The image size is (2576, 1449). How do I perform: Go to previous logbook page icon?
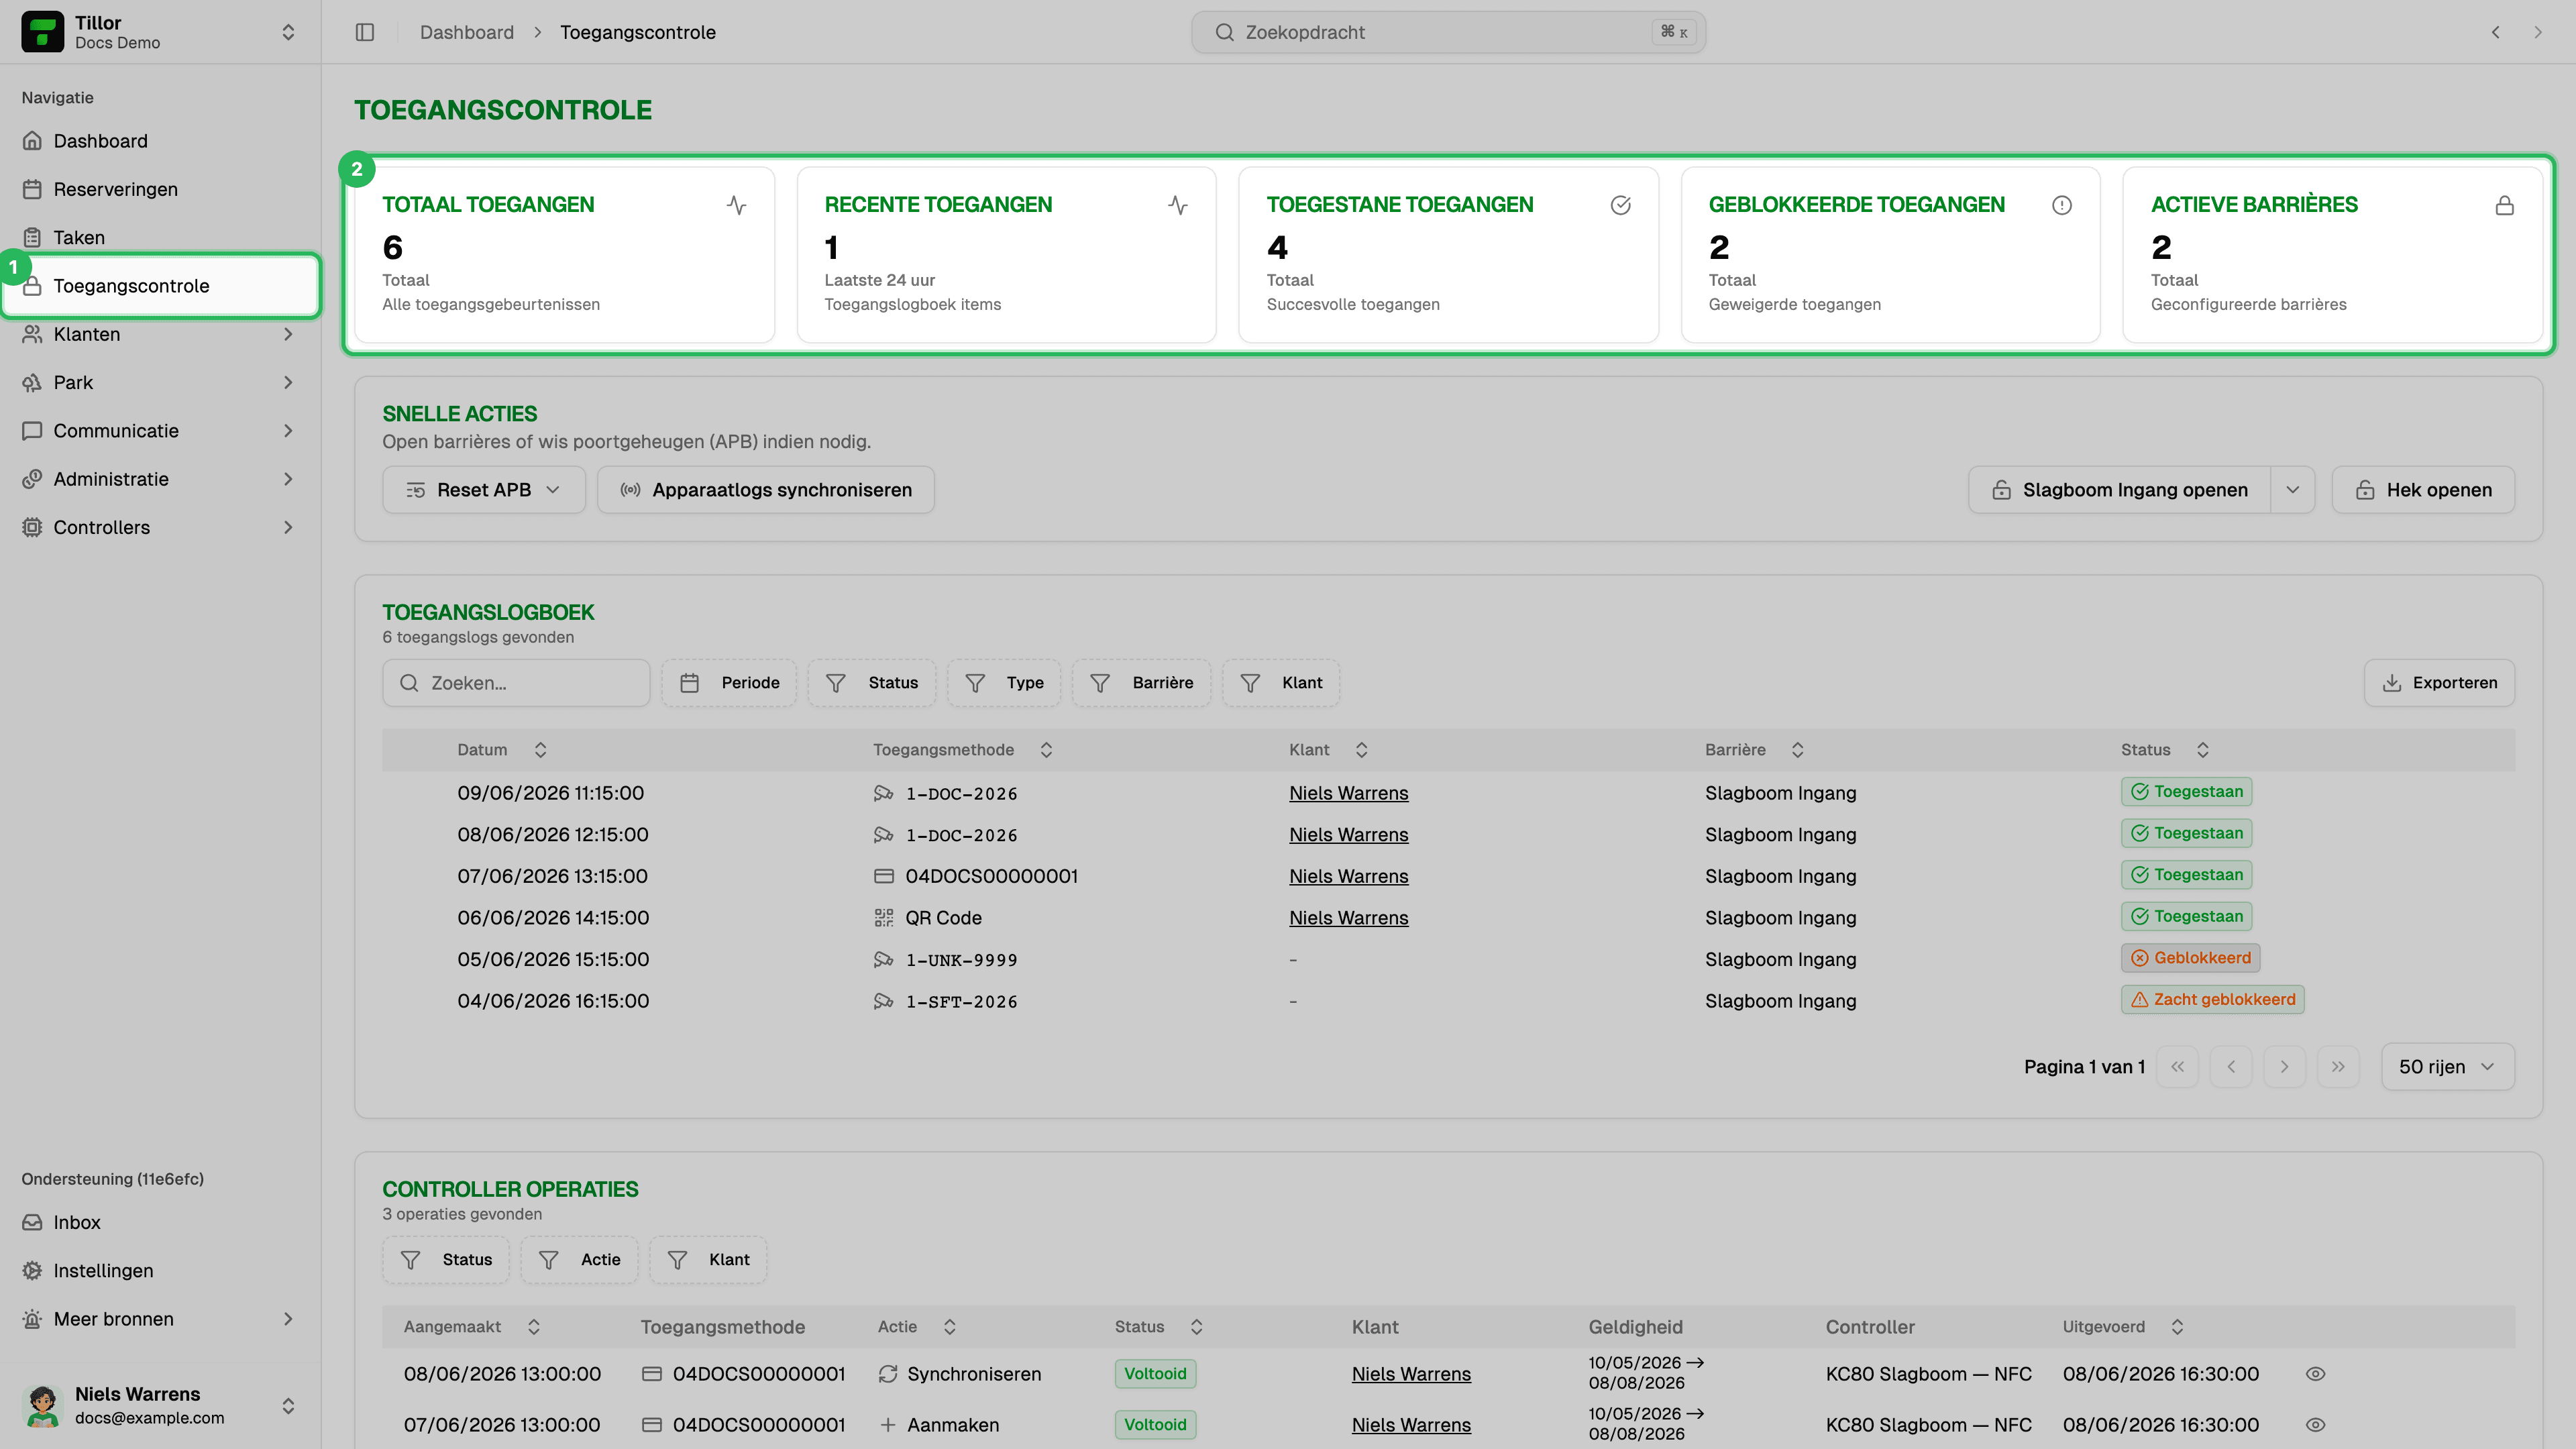pos(2231,1067)
